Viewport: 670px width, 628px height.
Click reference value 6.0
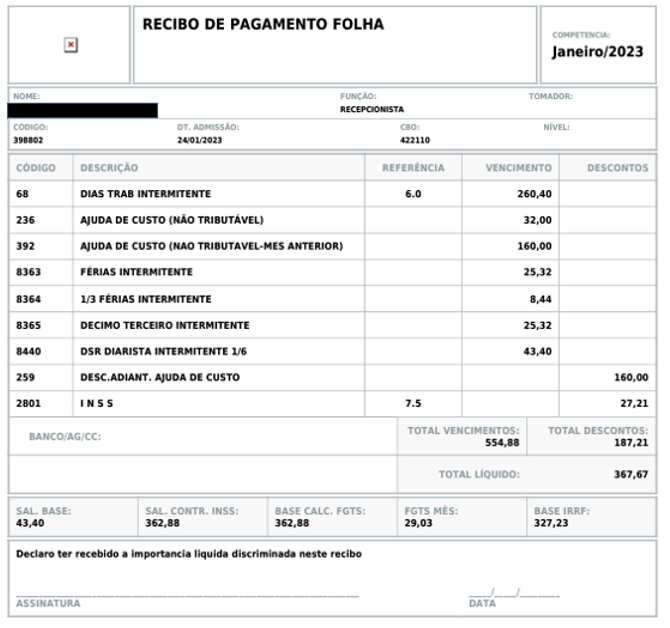[x=413, y=194]
